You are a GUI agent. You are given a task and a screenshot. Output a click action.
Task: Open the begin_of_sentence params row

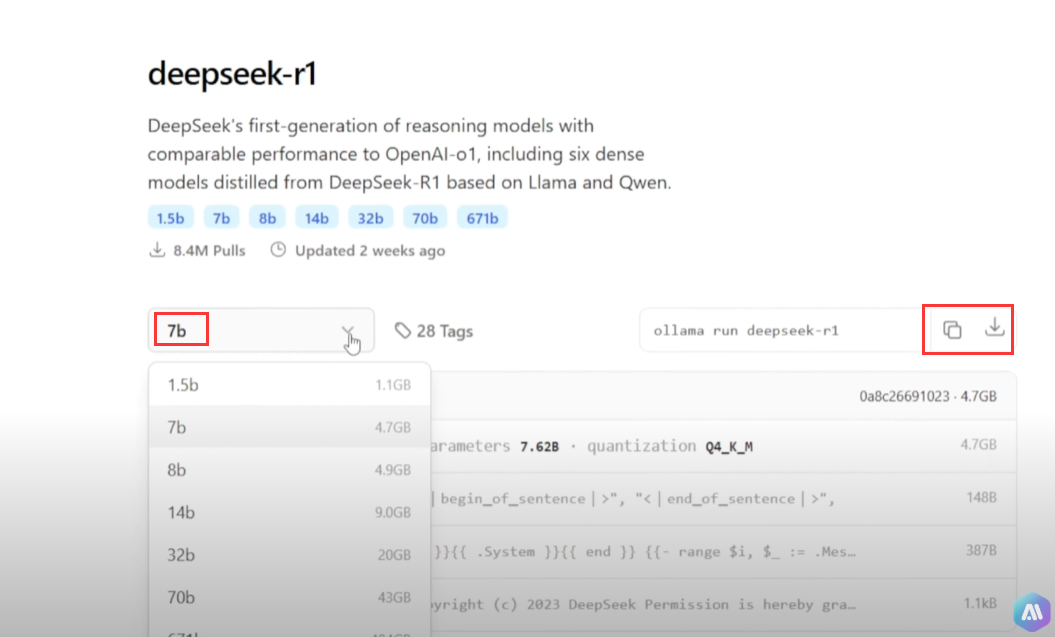pyautogui.click(x=723, y=498)
